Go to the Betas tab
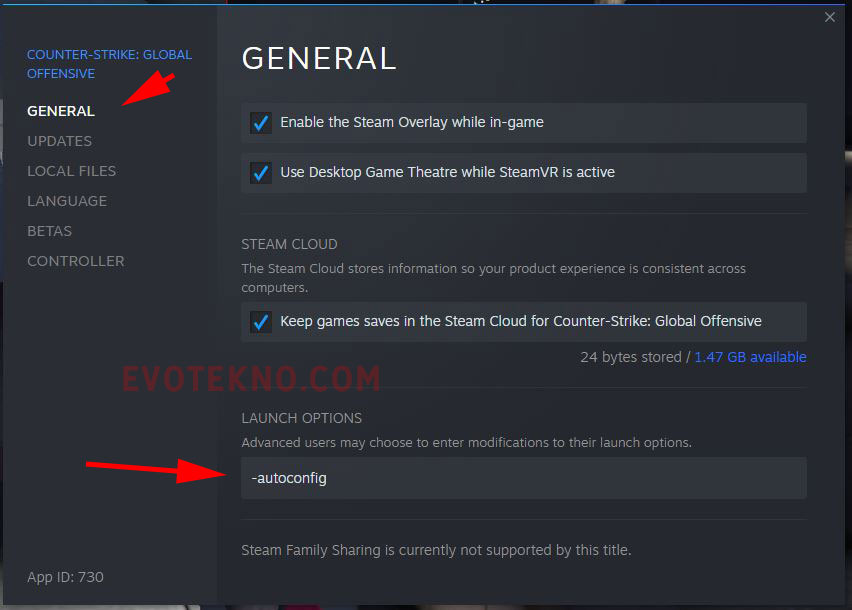 pos(49,231)
